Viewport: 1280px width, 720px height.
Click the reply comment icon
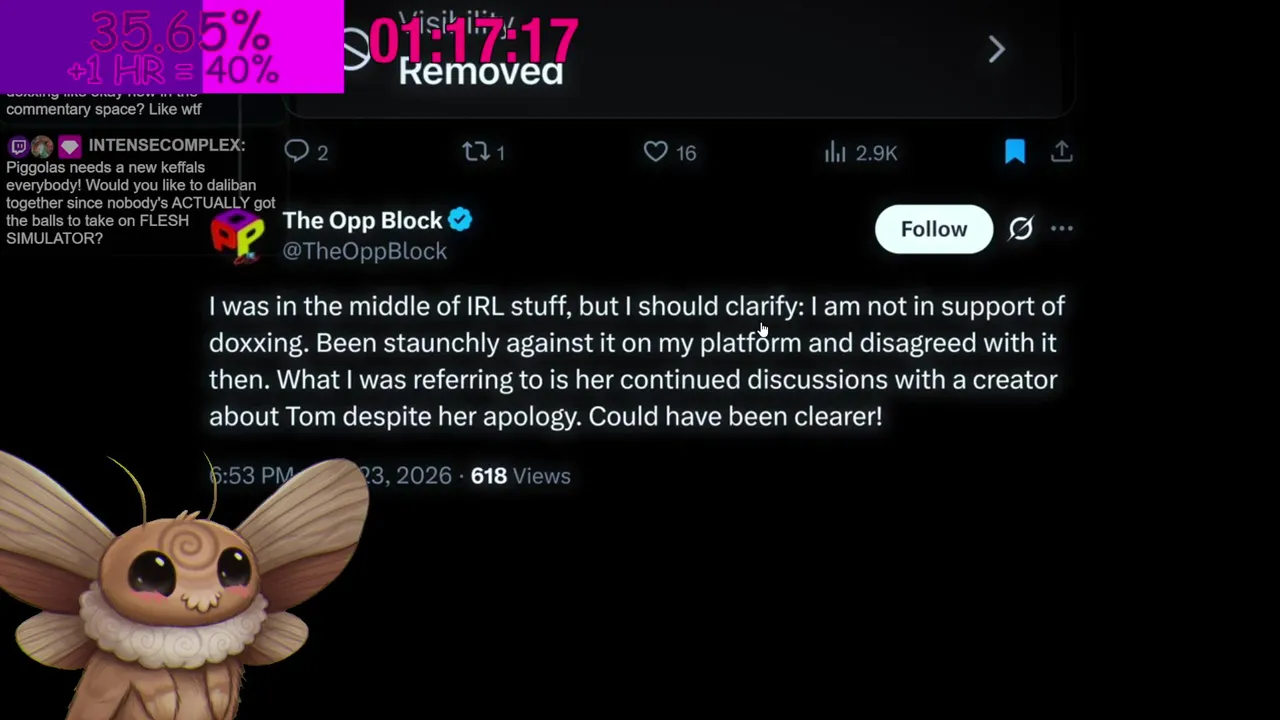(296, 152)
